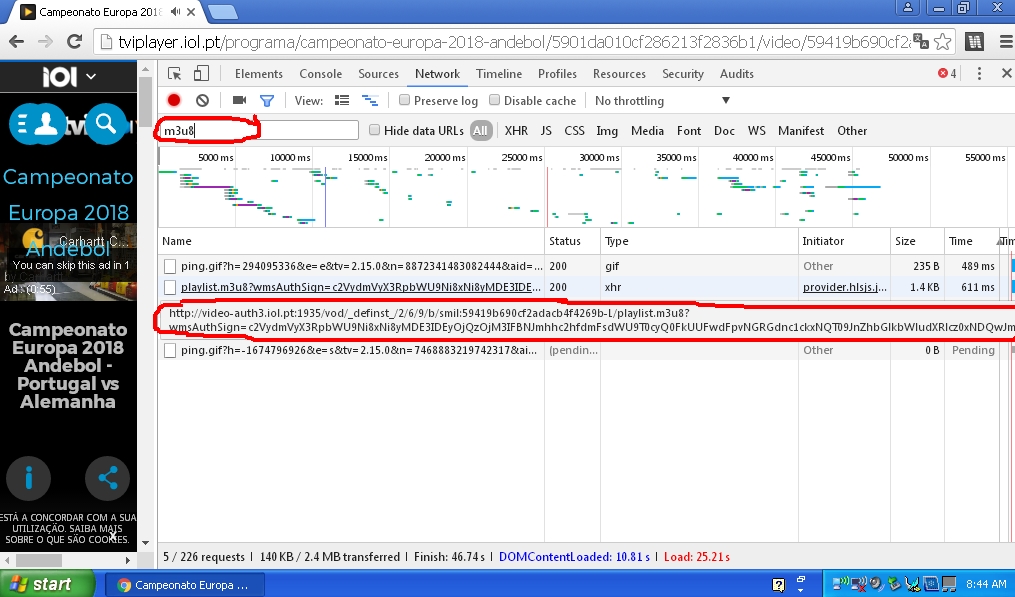Activate the inspect element picker icon

tap(174, 74)
